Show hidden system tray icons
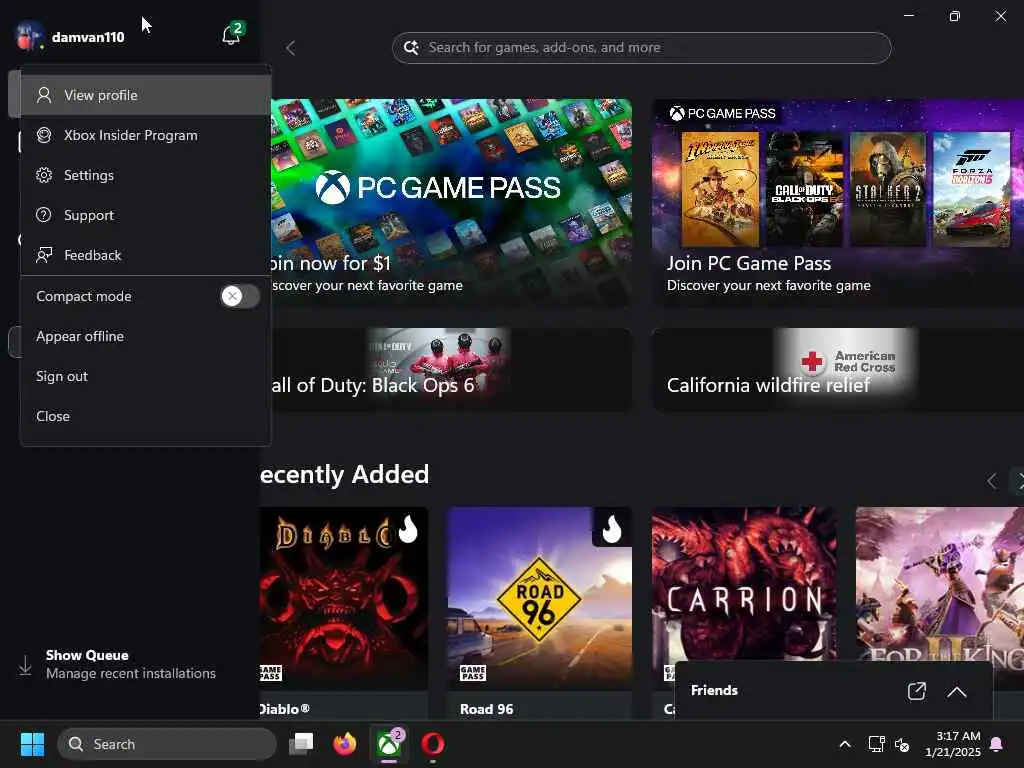This screenshot has width=1024, height=768. tap(844, 744)
